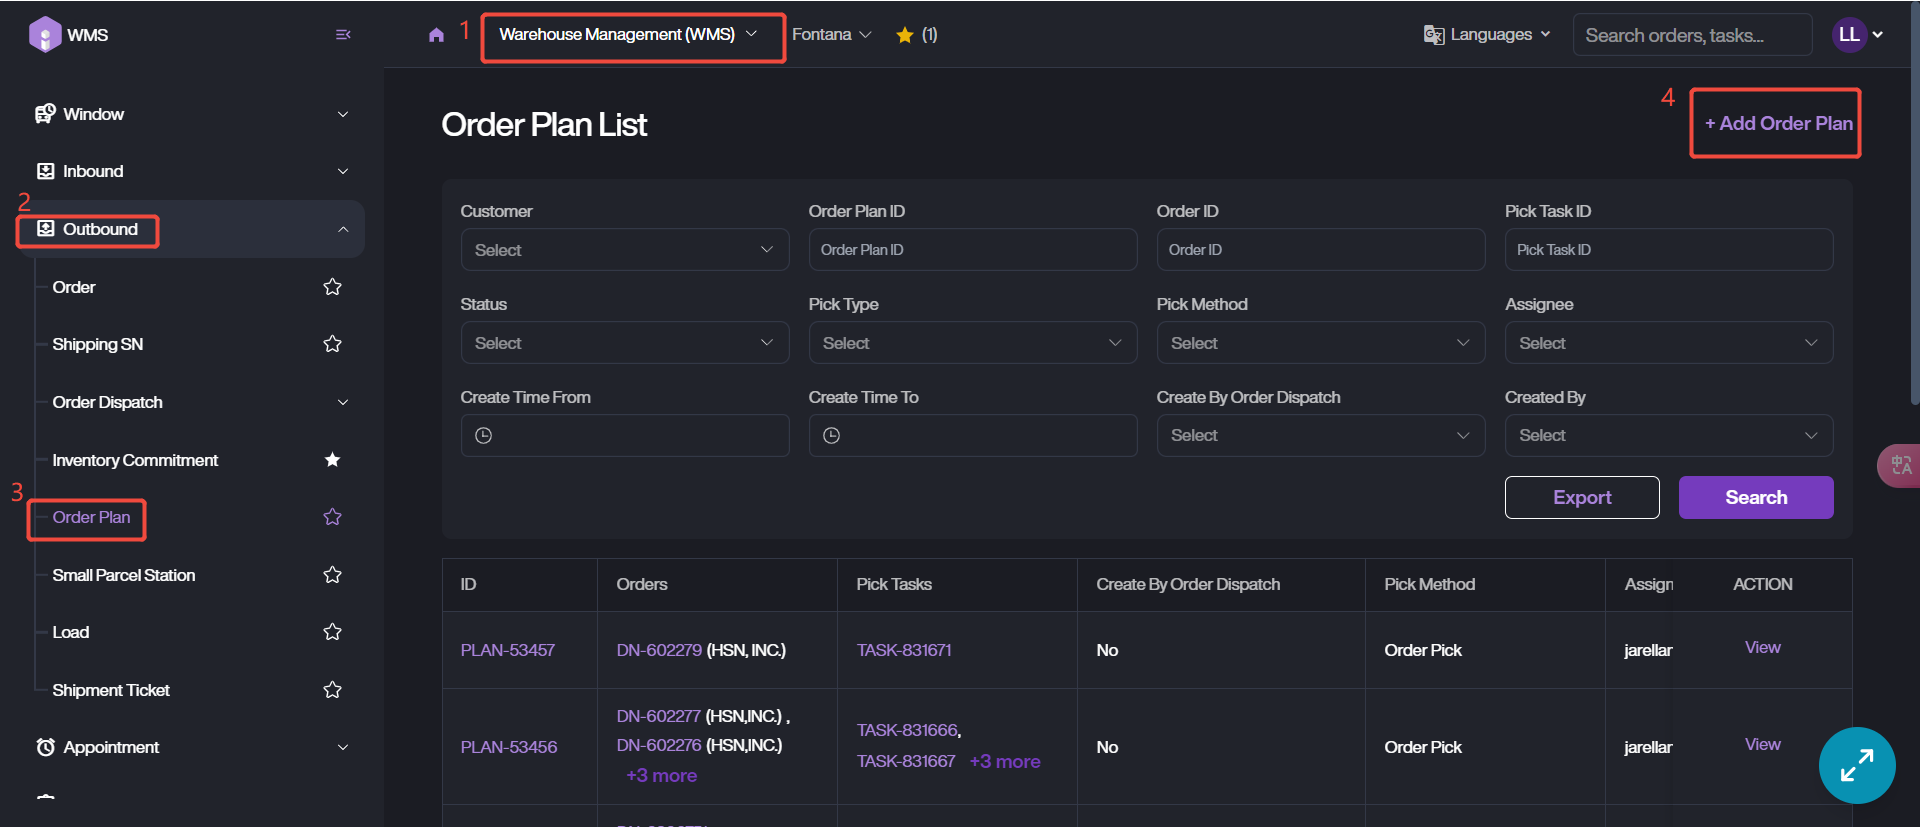Click the Order Plan ID input field

point(972,250)
